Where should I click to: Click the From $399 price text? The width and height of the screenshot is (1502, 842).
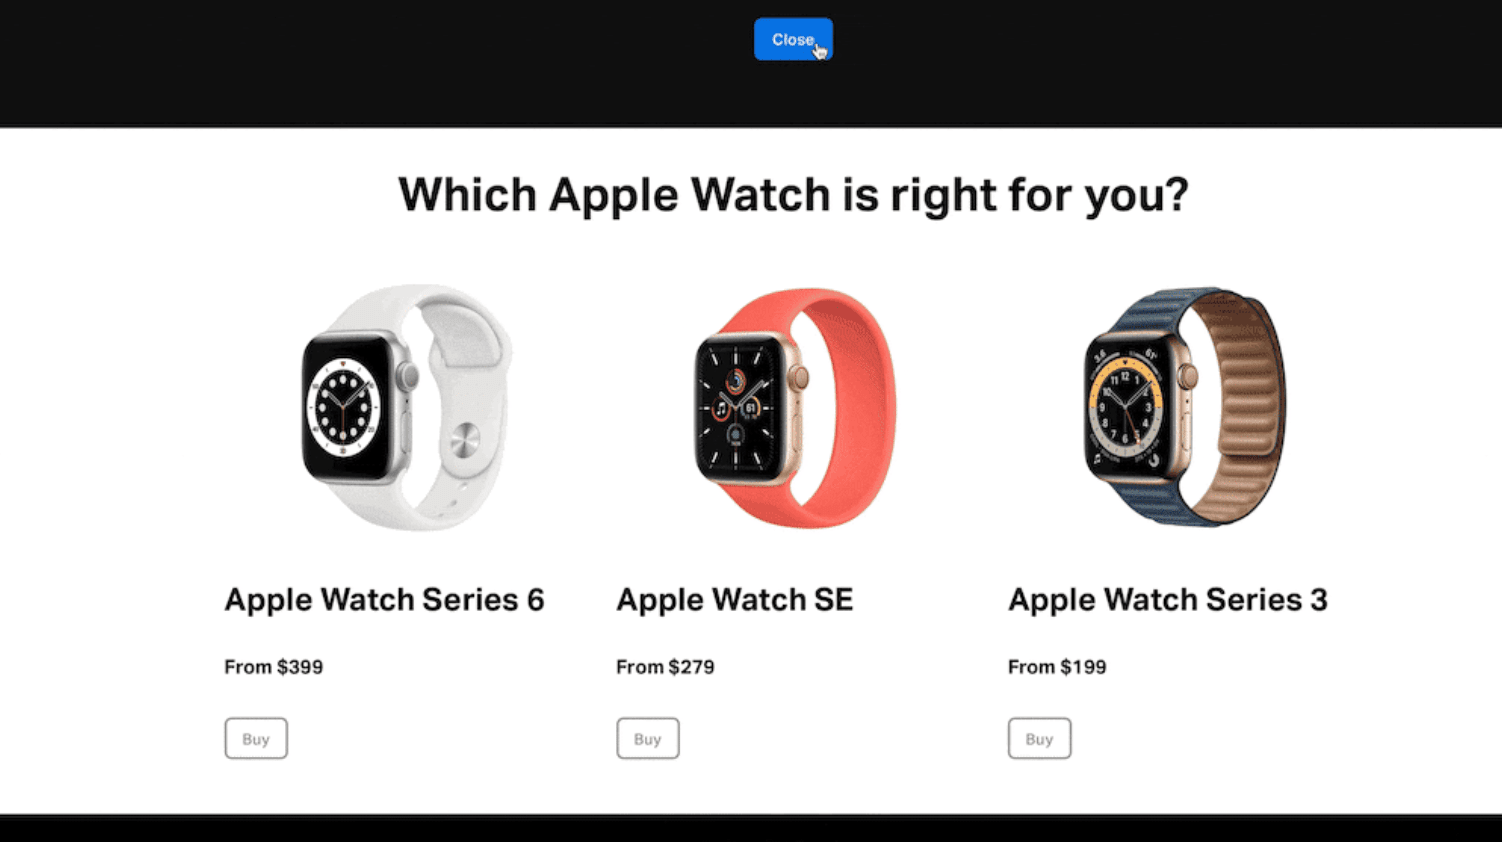click(273, 667)
